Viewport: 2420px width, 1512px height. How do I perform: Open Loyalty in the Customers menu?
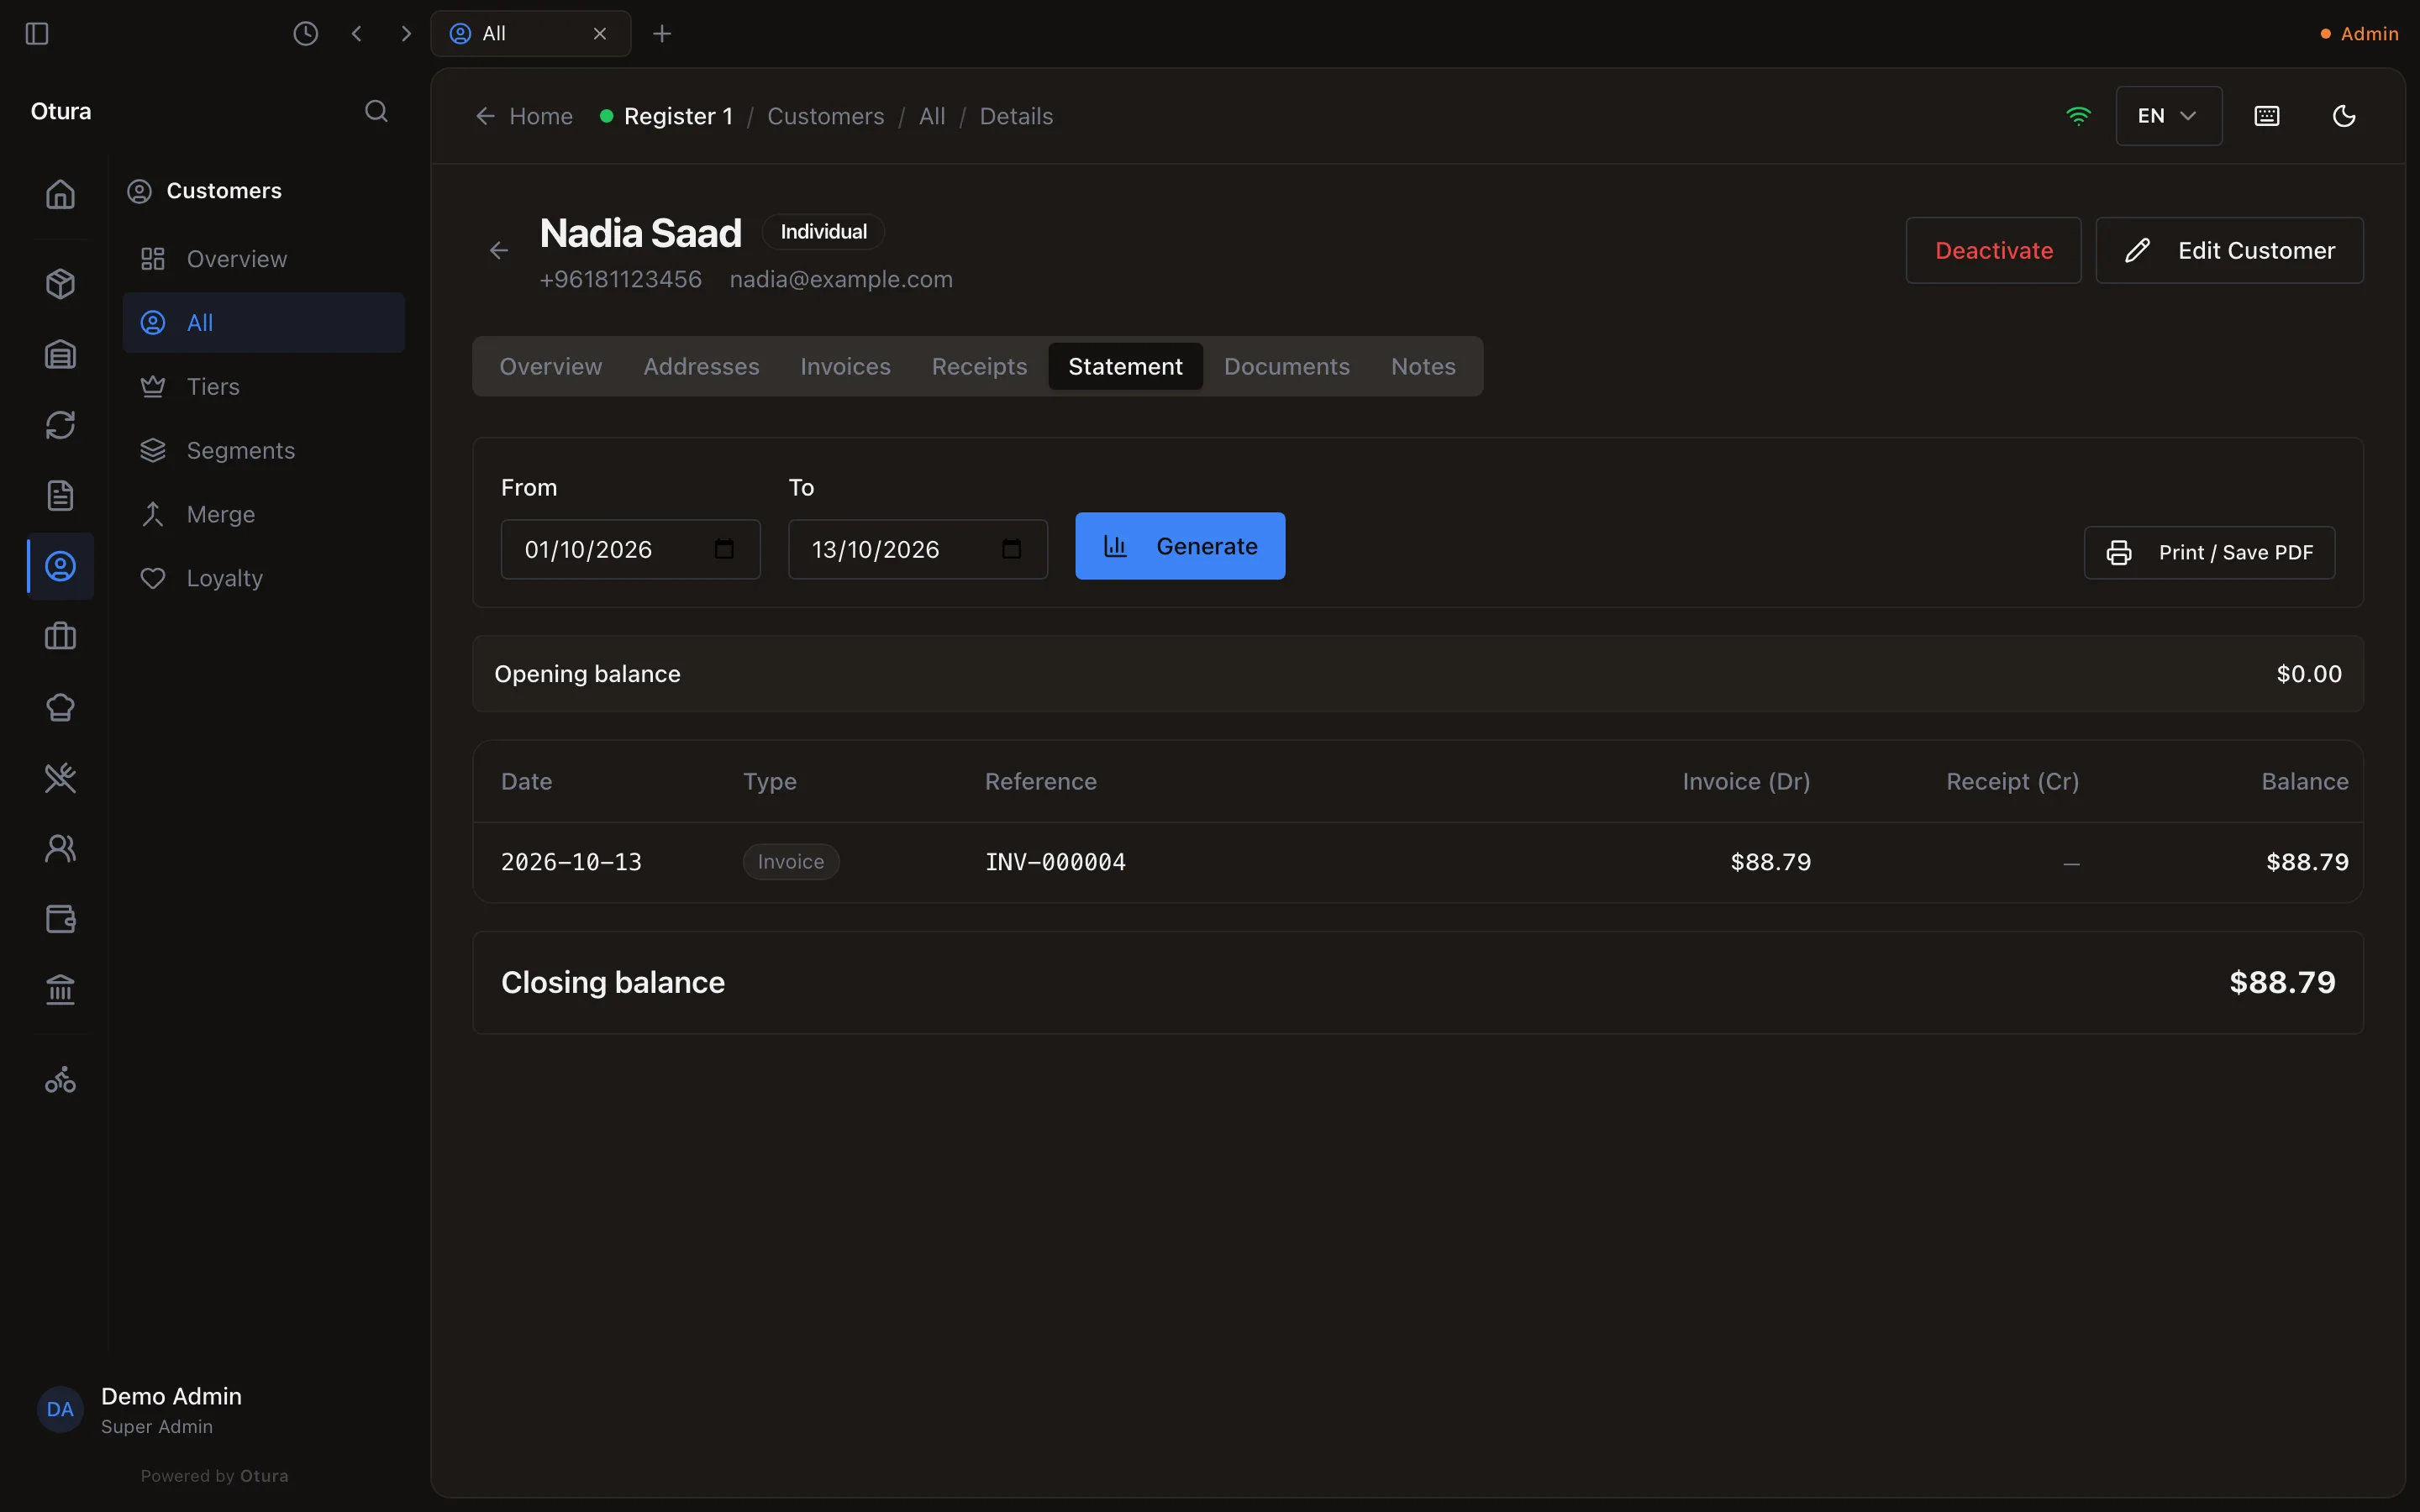click(x=264, y=579)
